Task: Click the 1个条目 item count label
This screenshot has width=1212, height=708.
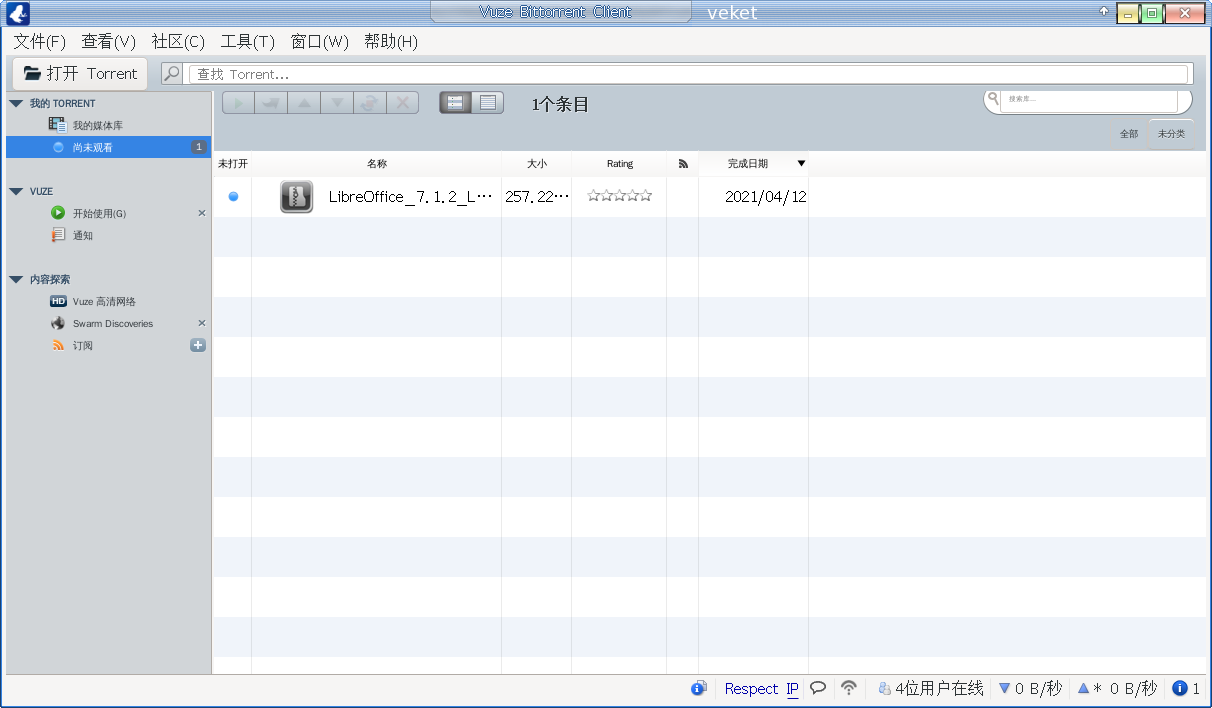Action: (x=560, y=104)
